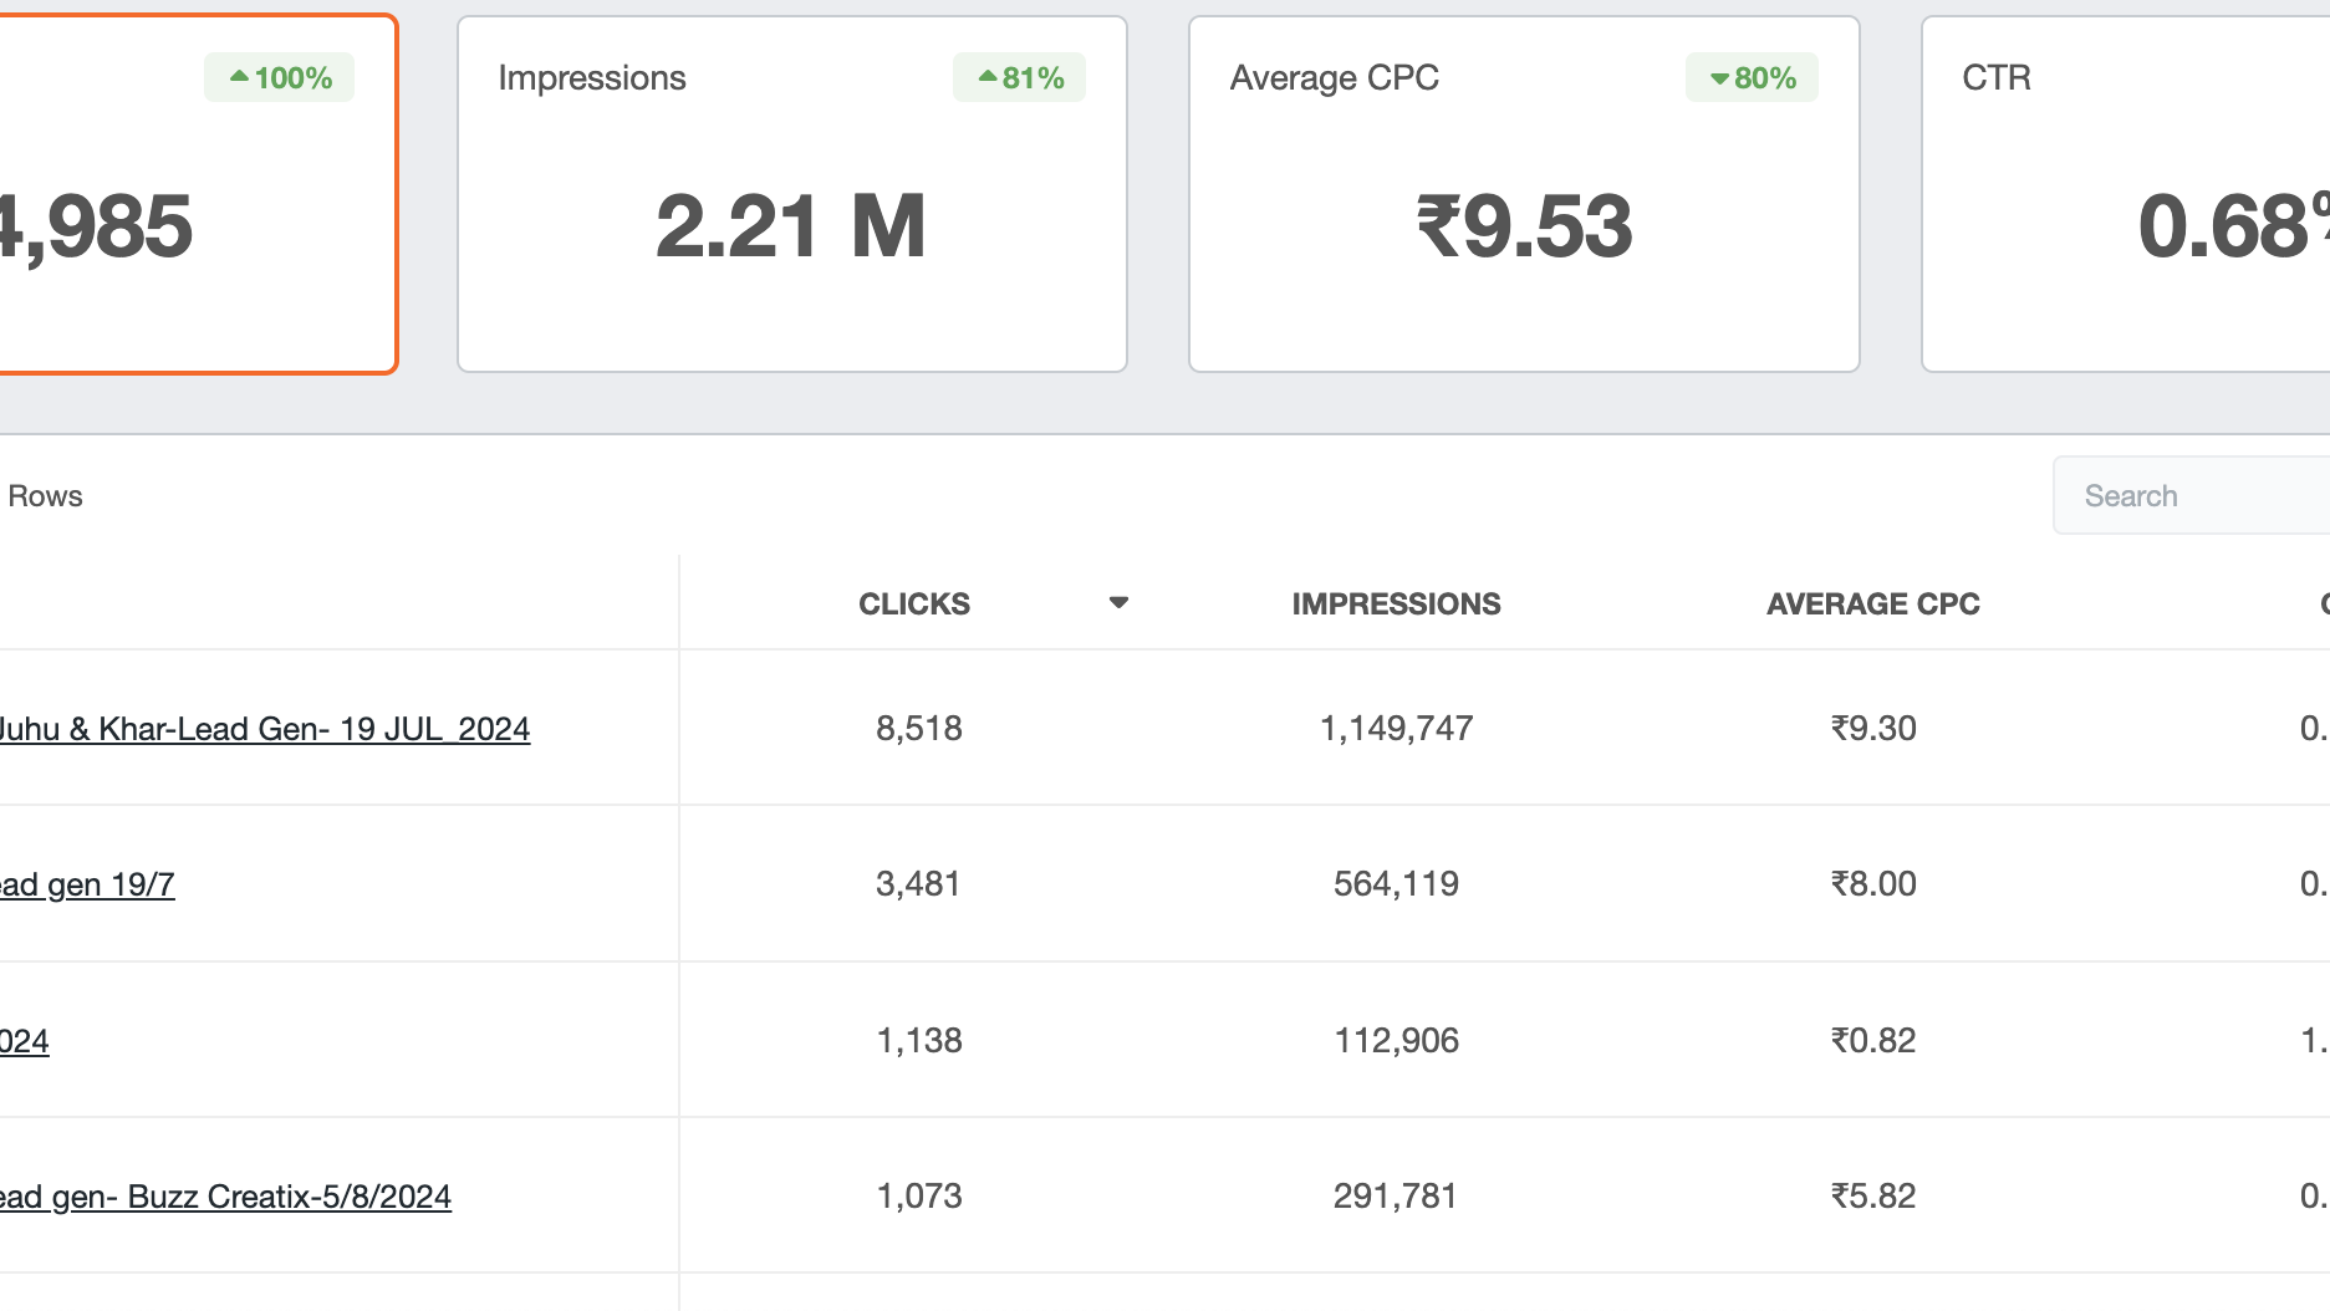Open the Buzz Creatix-5/8/2024 campaign link
This screenshot has width=2330, height=1311.
(225, 1196)
